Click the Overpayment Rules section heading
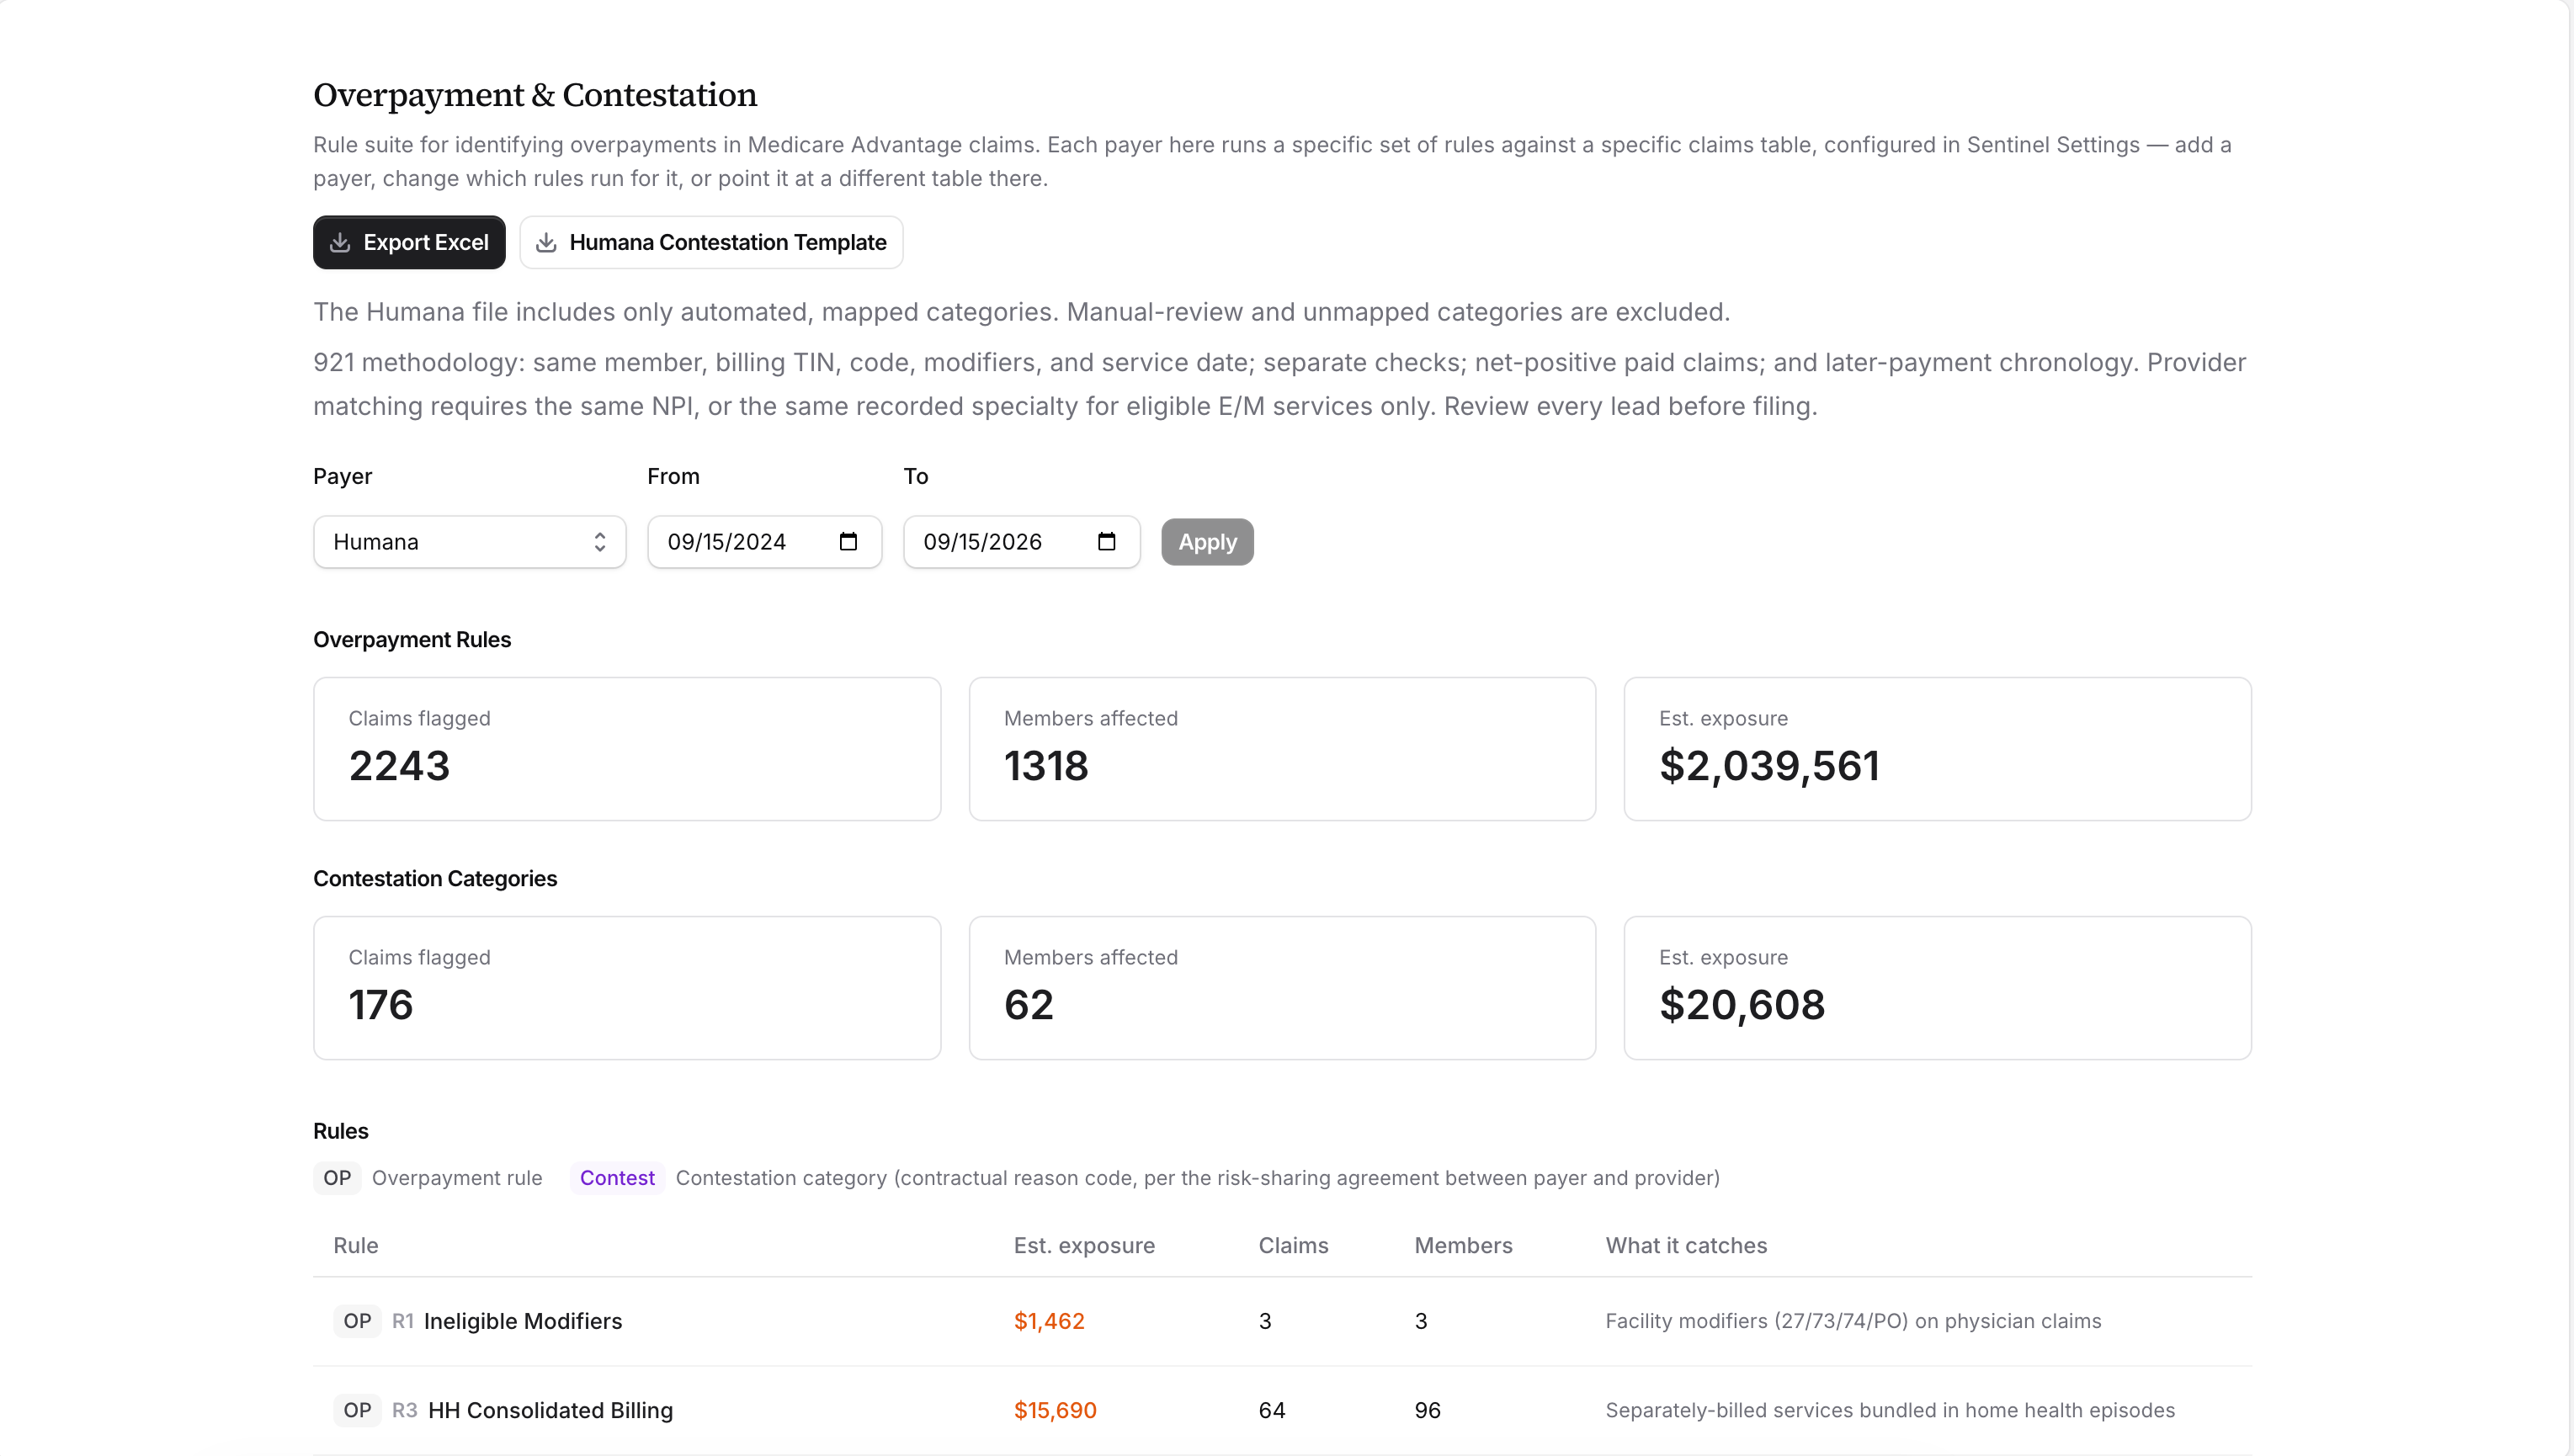2574x1456 pixels. [x=412, y=640]
